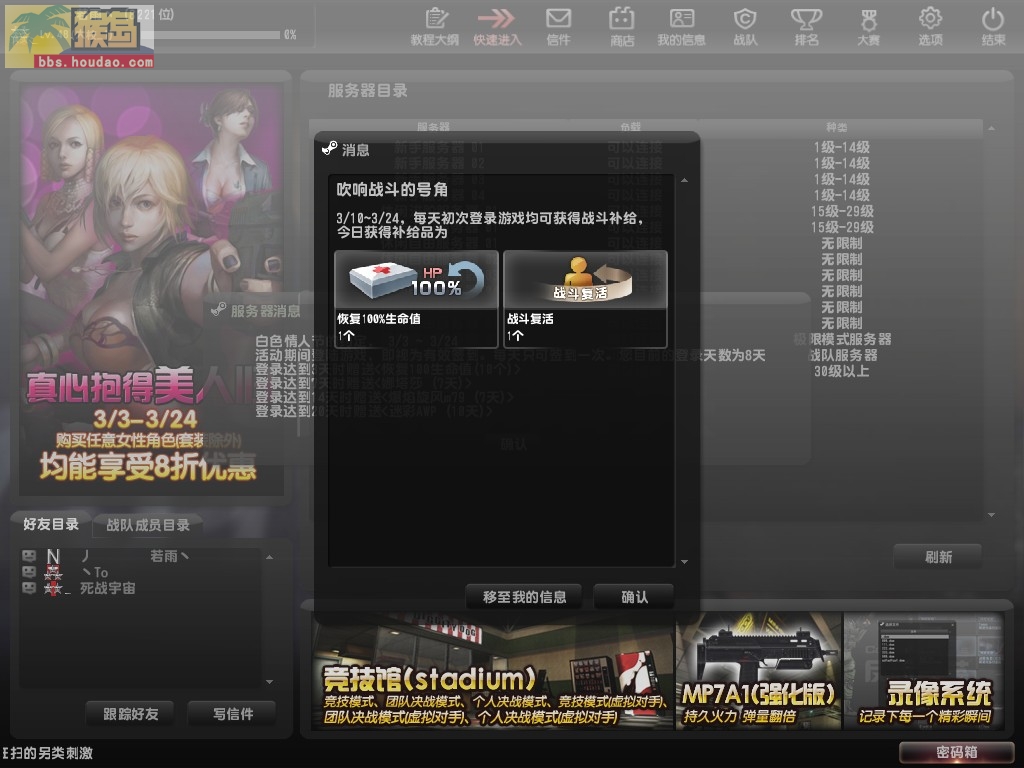Open the 教程大纲 tutorial outline icon
The image size is (1024, 768).
pyautogui.click(x=435, y=26)
